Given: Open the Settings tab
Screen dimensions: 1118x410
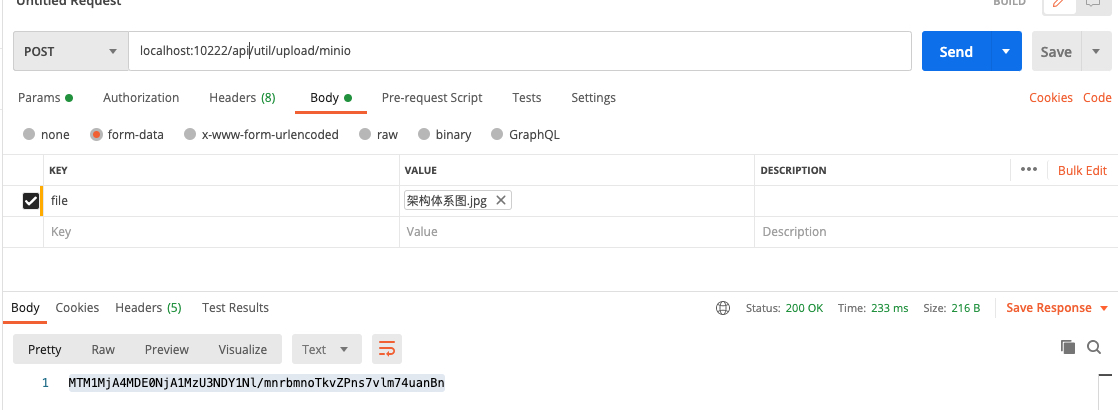Looking at the screenshot, I should pyautogui.click(x=593, y=98).
